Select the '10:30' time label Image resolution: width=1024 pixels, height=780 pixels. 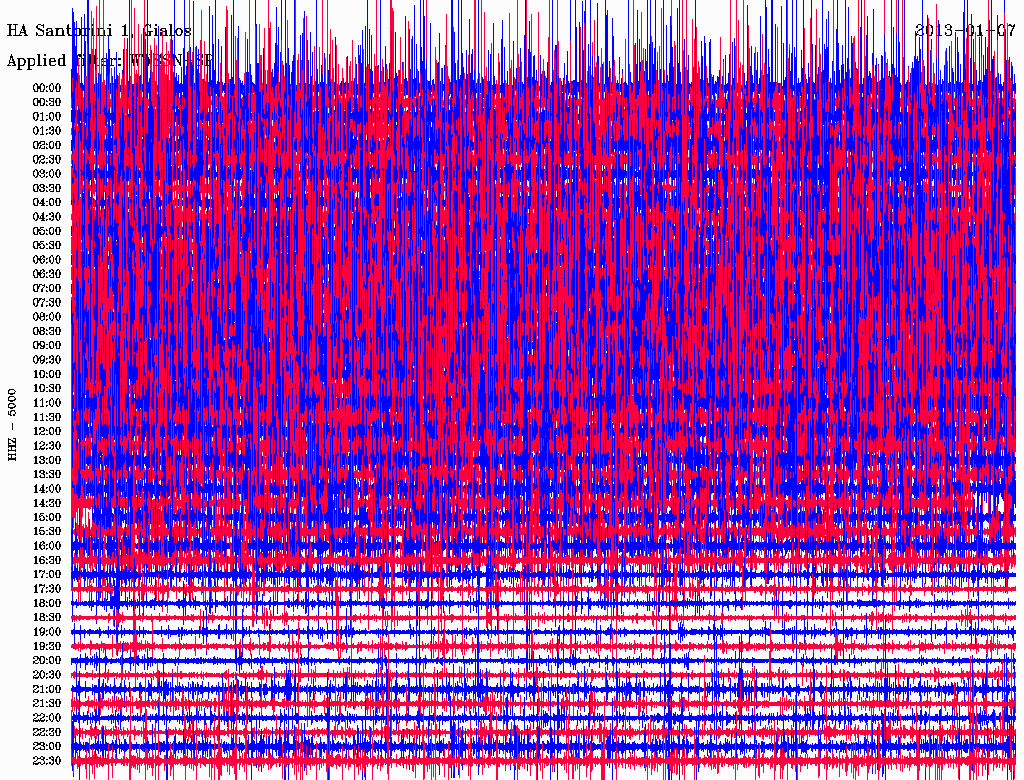[47, 389]
